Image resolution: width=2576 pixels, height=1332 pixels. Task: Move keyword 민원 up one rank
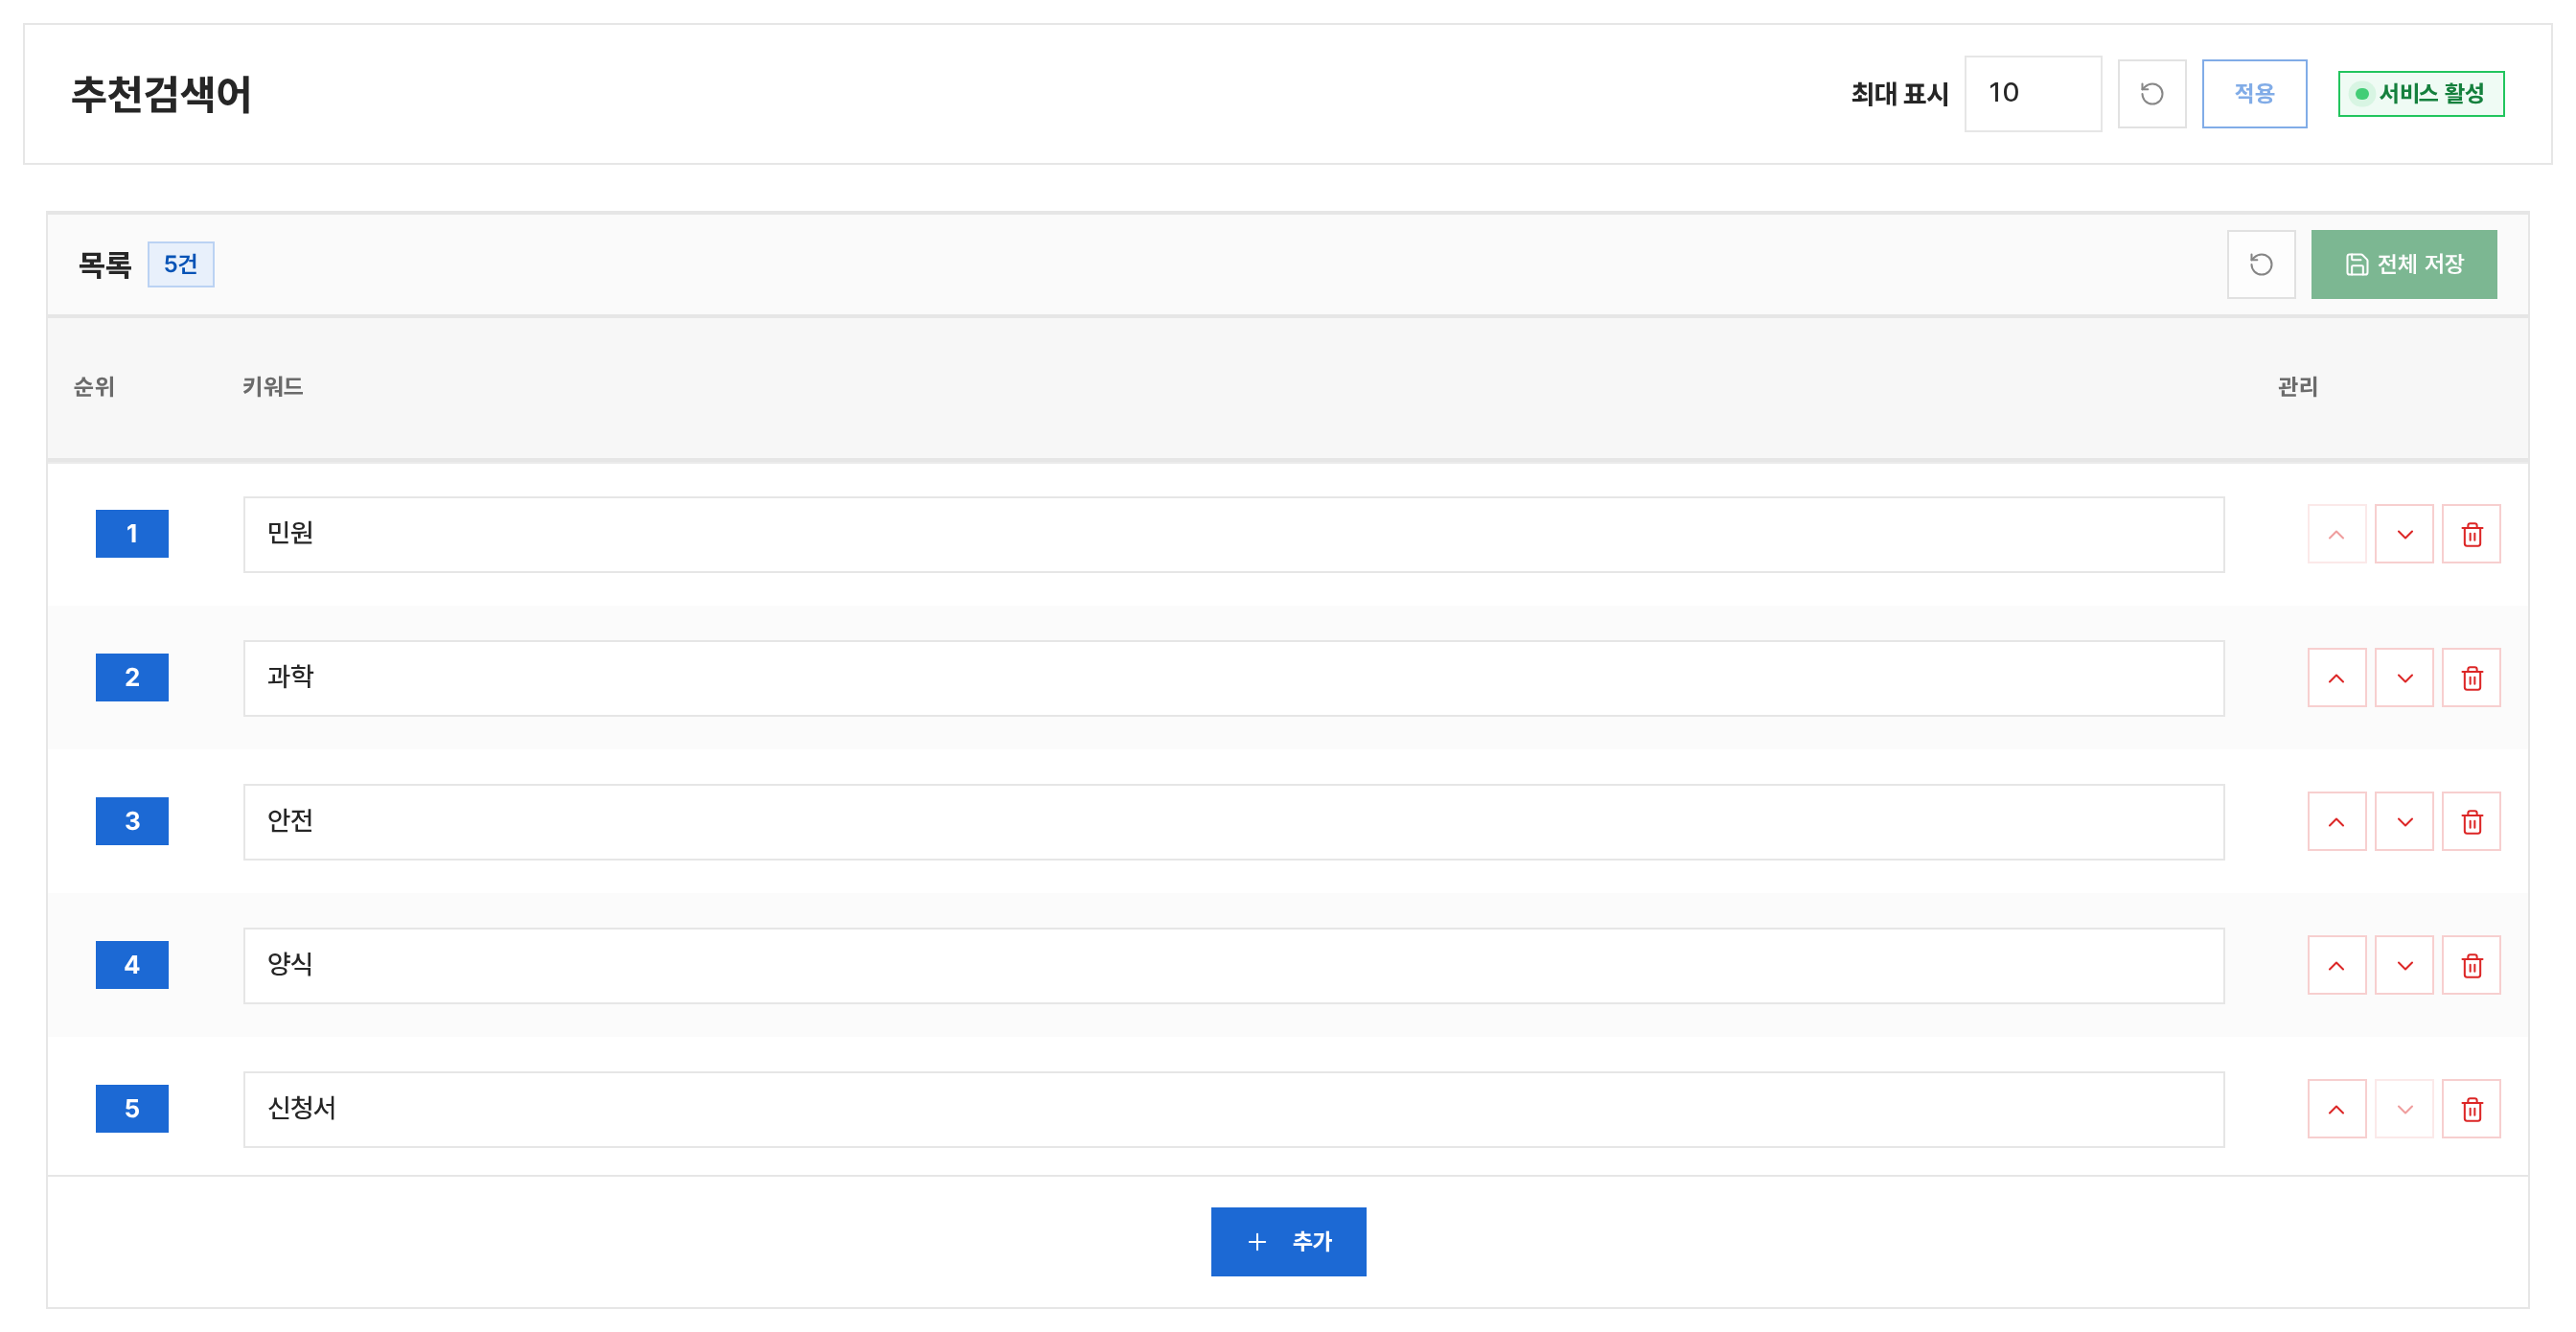coord(2336,534)
